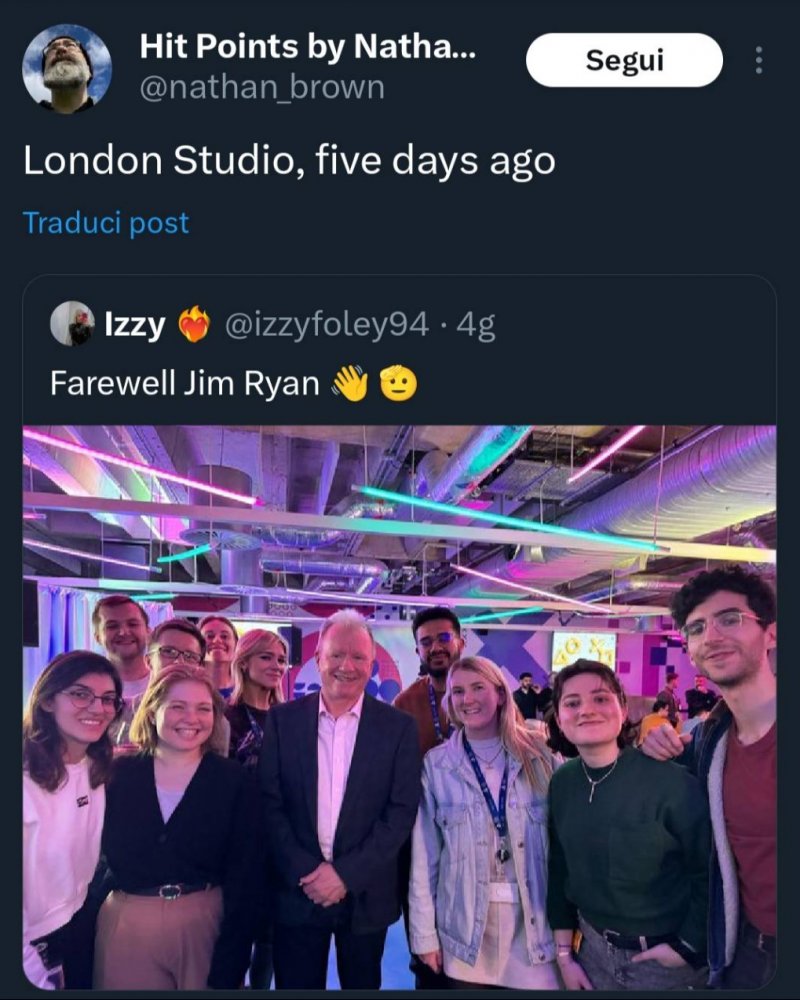Open the @izzyfoley94 handle
800x1000 pixels.
coord(328,325)
